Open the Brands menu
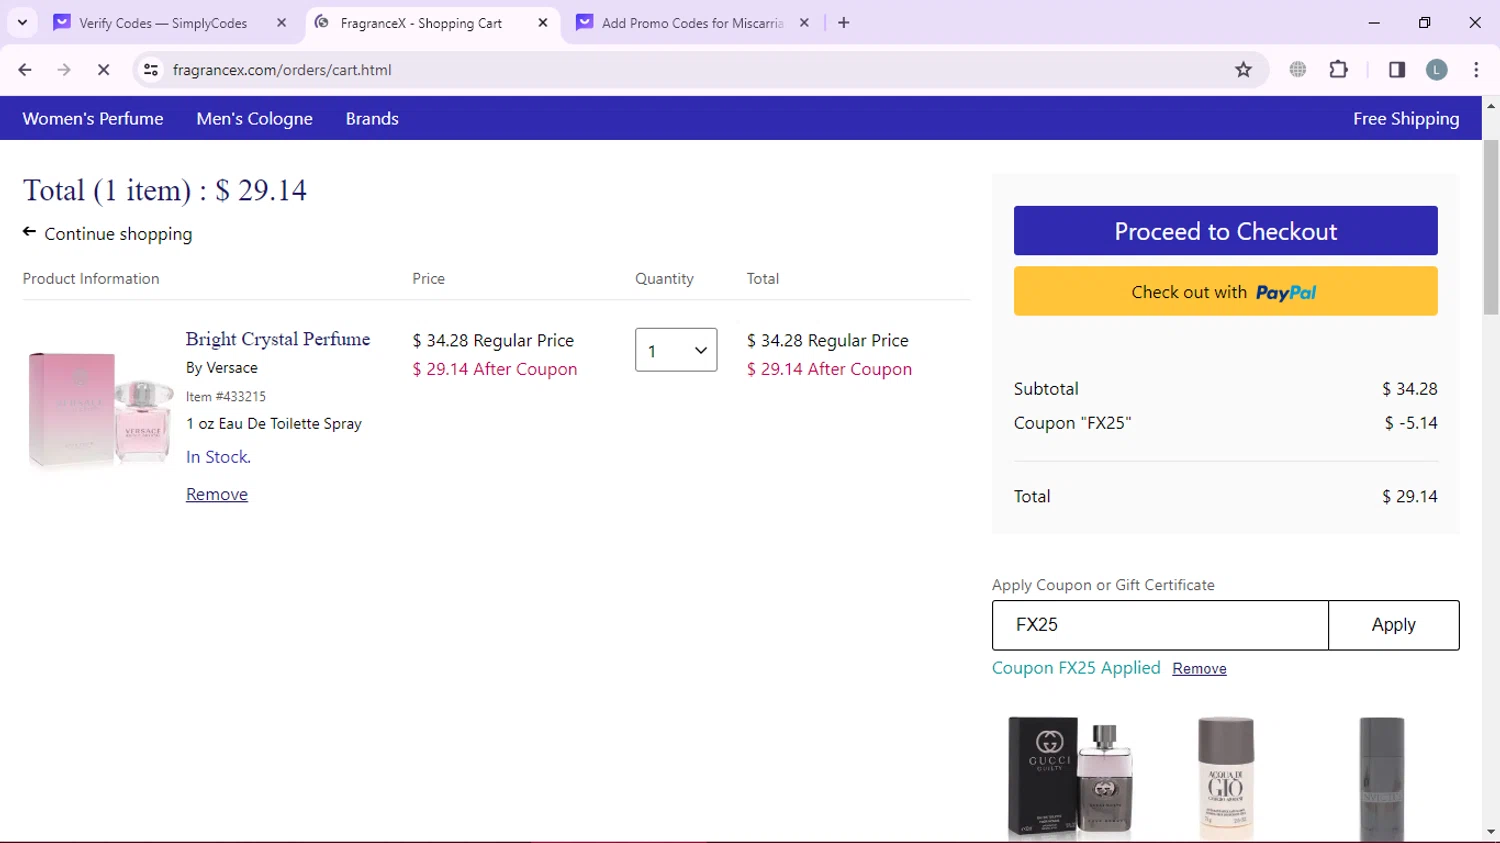 point(372,118)
